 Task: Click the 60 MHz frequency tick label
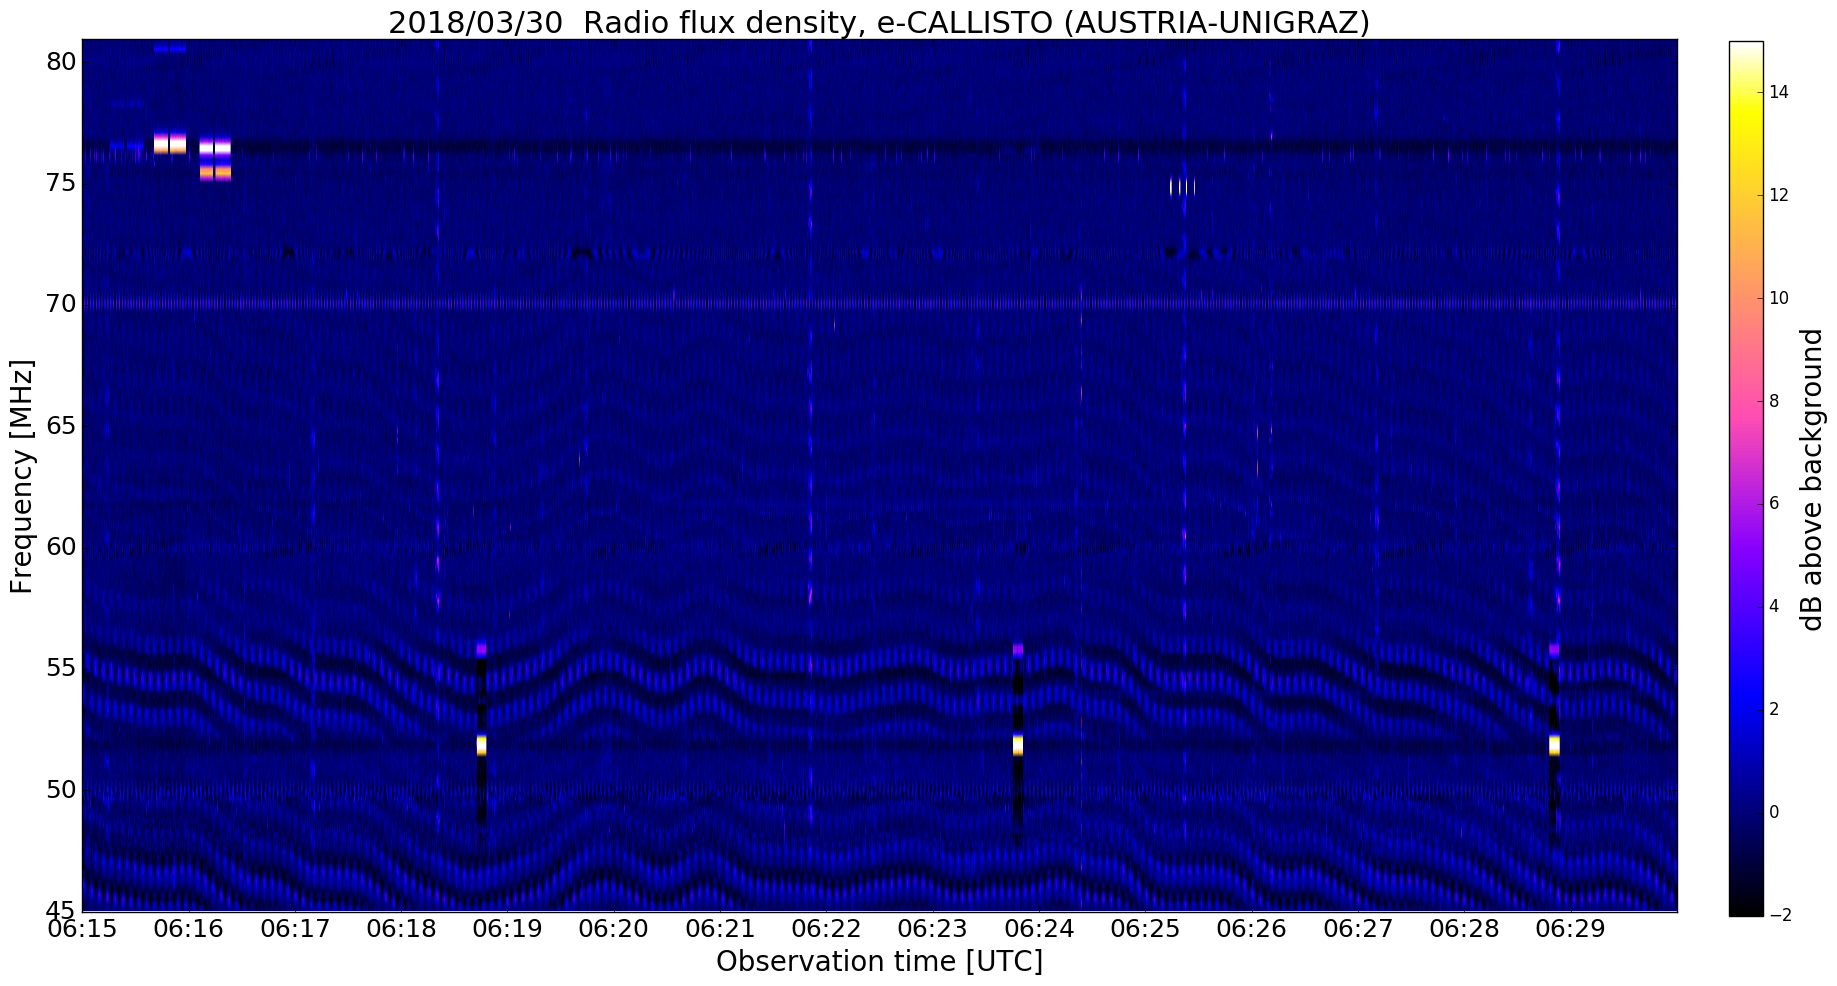[61, 547]
